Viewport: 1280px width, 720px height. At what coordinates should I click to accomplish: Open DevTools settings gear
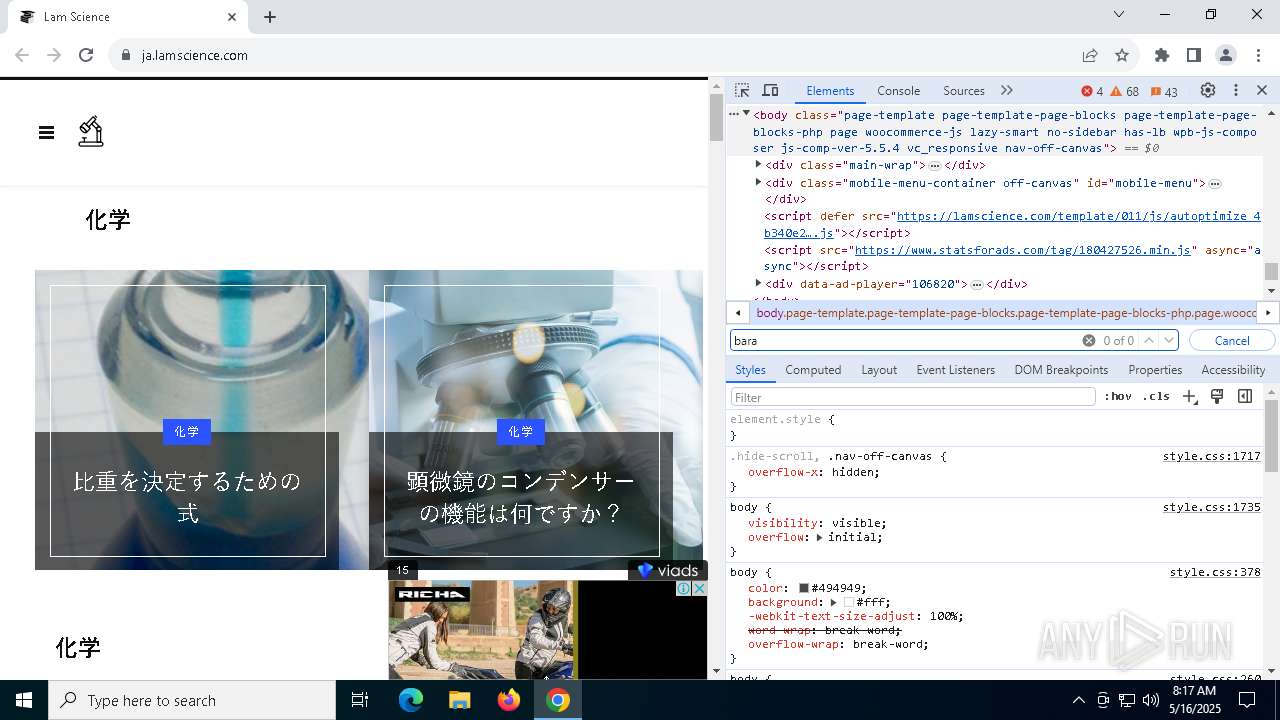pos(1208,90)
